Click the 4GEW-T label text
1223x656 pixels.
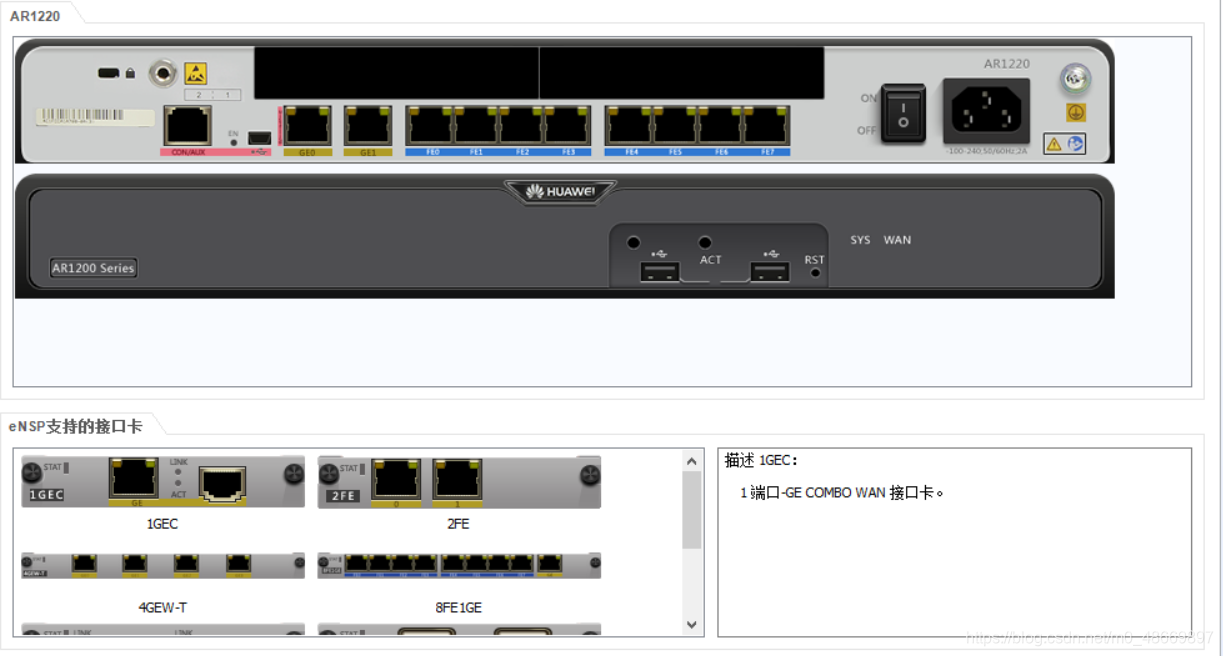[162, 607]
